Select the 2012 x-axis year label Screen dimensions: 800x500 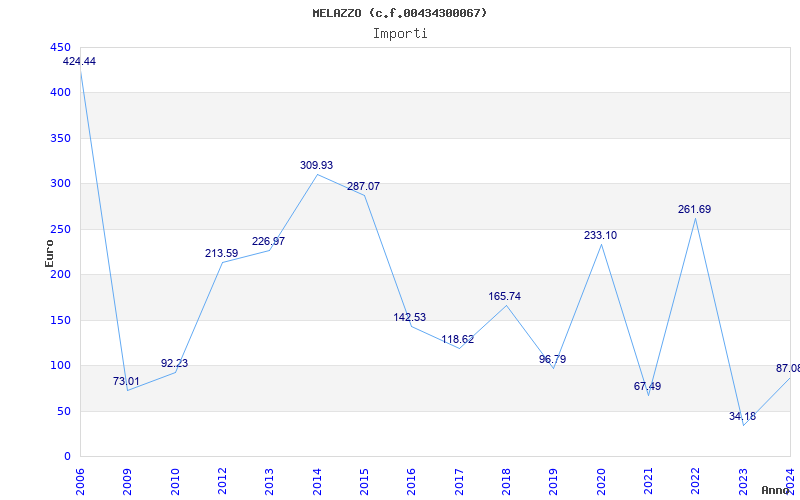(x=222, y=481)
